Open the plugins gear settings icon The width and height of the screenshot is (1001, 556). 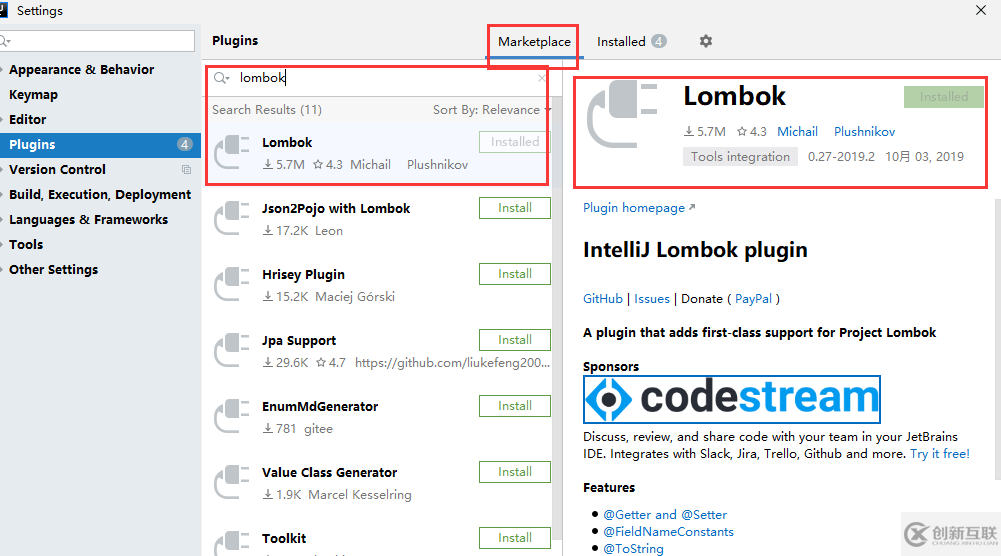coord(705,41)
